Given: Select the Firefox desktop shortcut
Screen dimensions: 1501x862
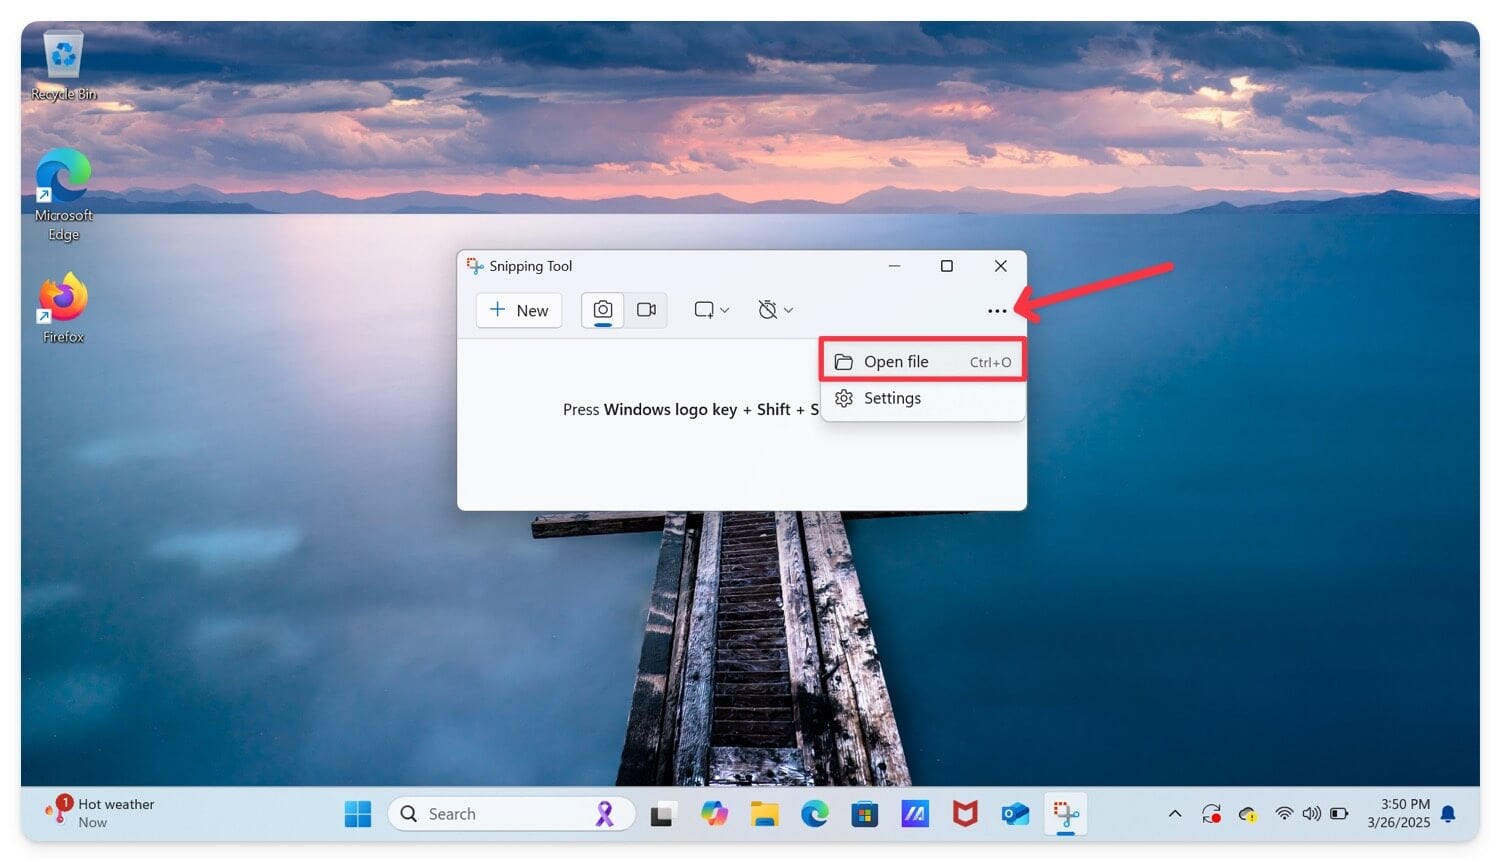Looking at the screenshot, I should pos(63,308).
